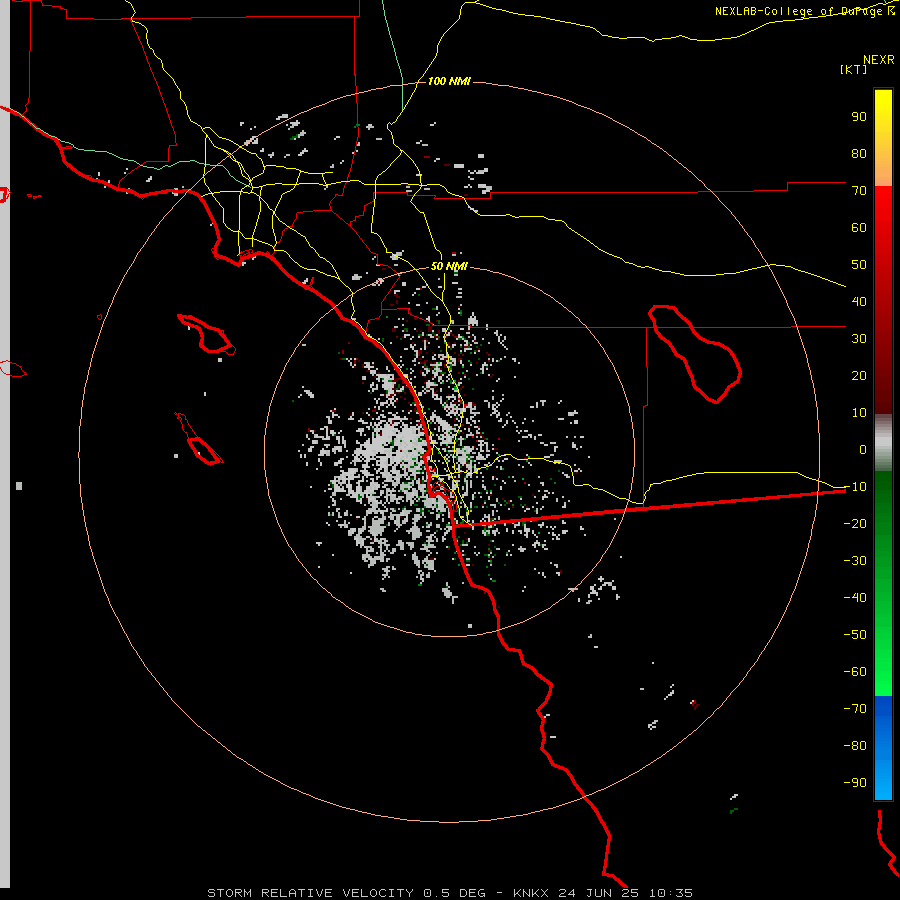The width and height of the screenshot is (900, 900).
Task: Click the Storm Relative Velocity caption at the bottom
Action: [x=449, y=893]
